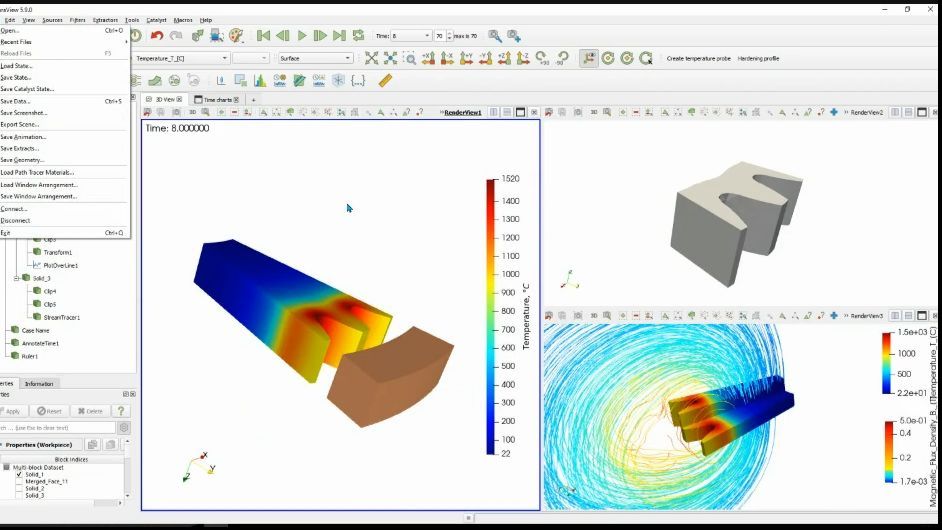Select Save Screenshot menu entry
942x530 pixels.
(x=24, y=113)
